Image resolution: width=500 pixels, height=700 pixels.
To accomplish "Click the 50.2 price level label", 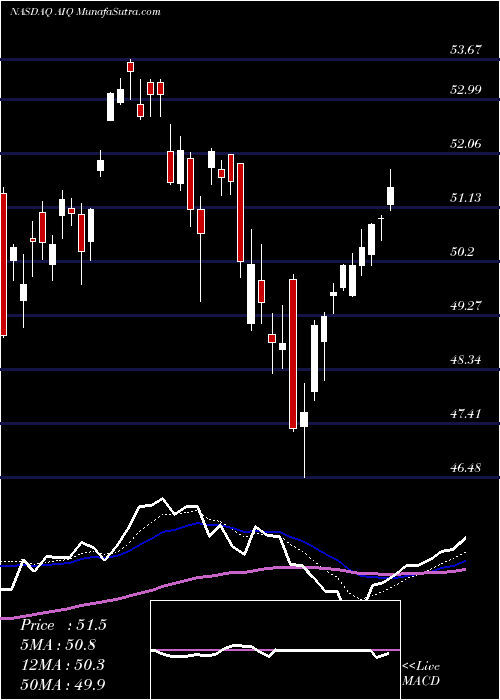I will pyautogui.click(x=462, y=252).
